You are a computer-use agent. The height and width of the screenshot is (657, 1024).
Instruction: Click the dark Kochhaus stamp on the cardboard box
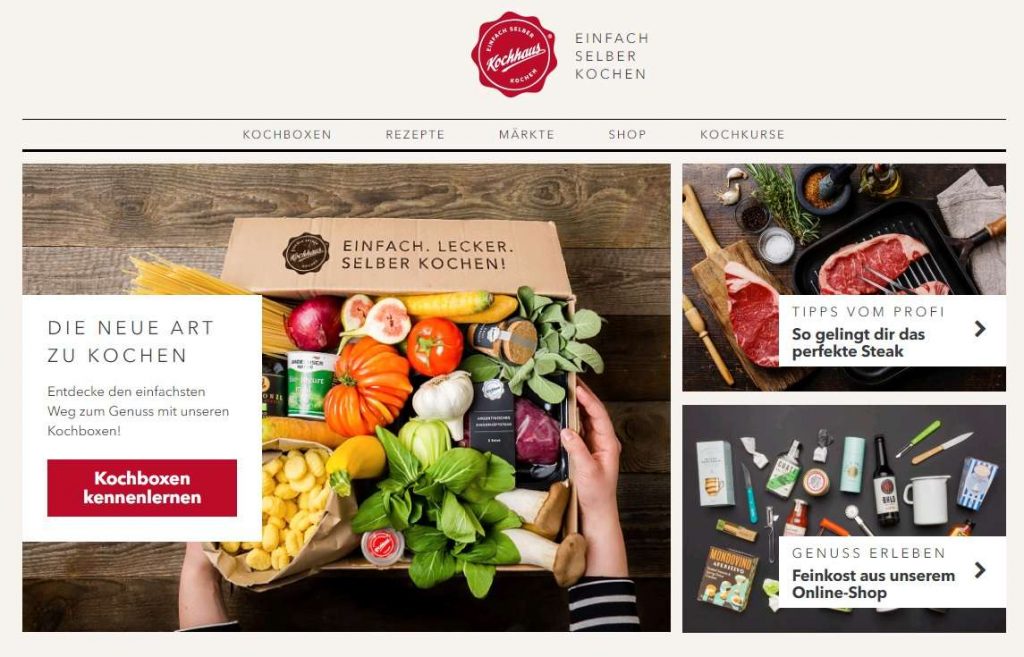[306, 253]
